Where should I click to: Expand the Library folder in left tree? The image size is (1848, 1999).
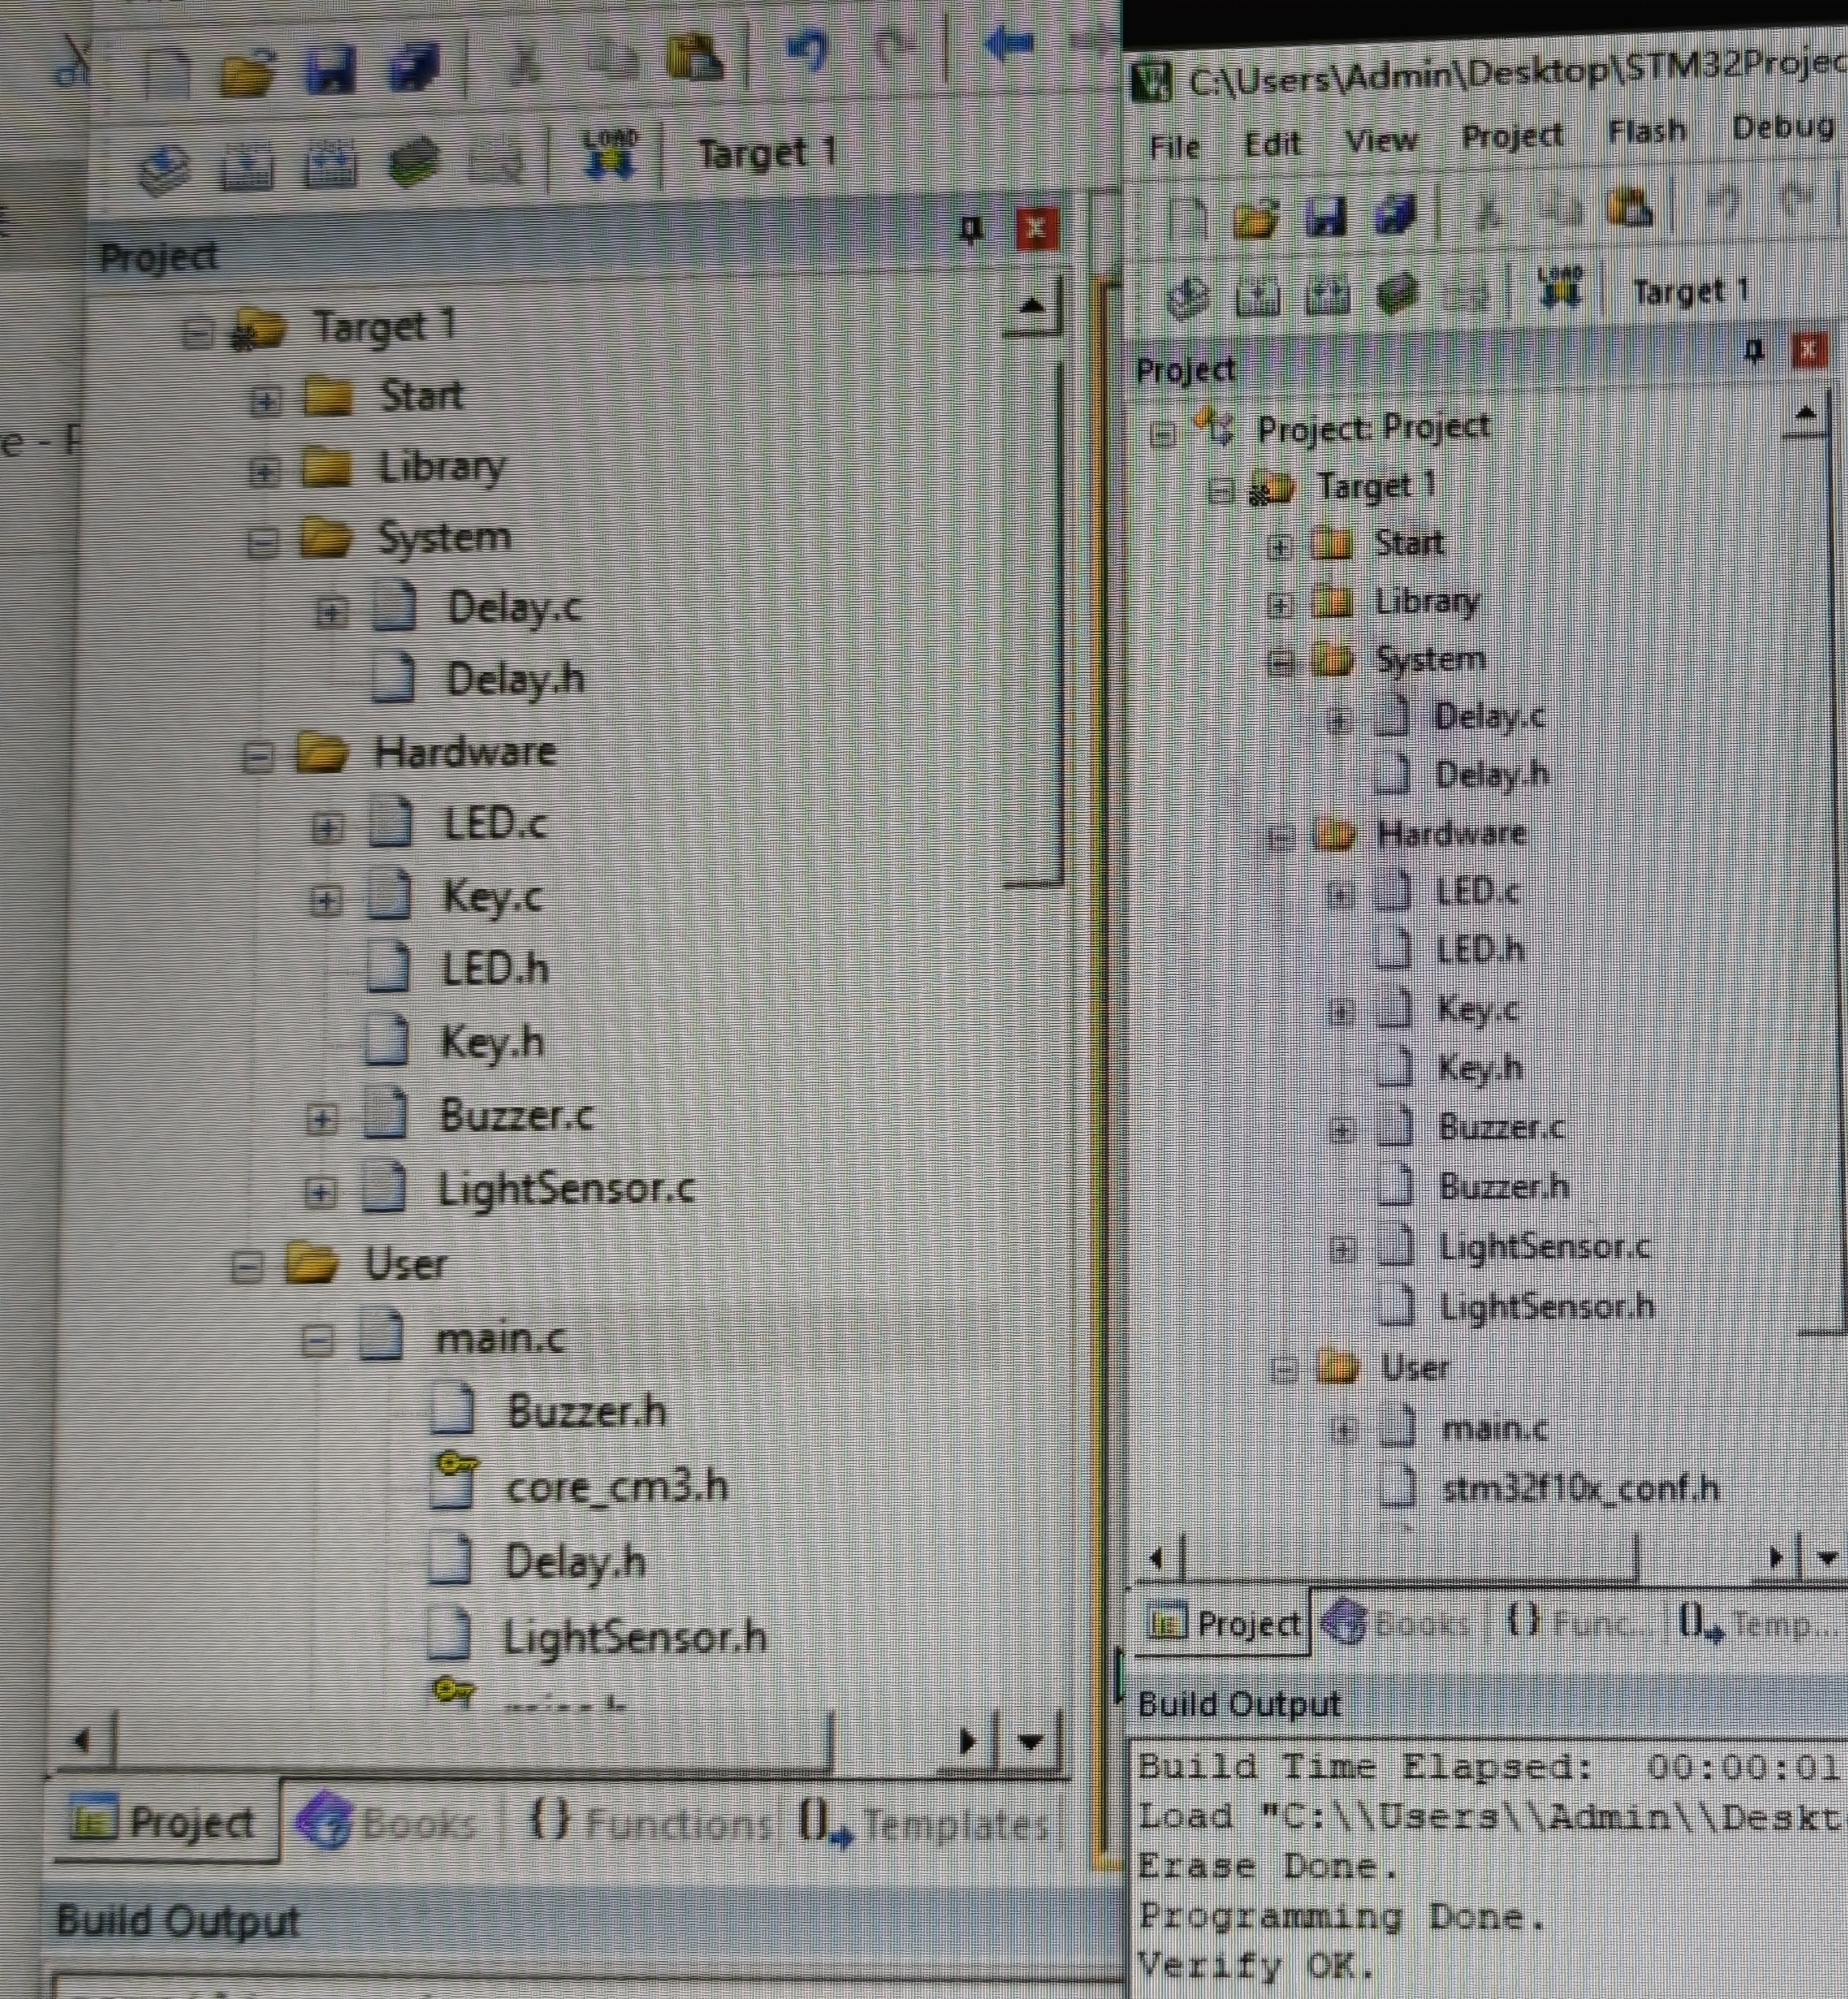(264, 471)
